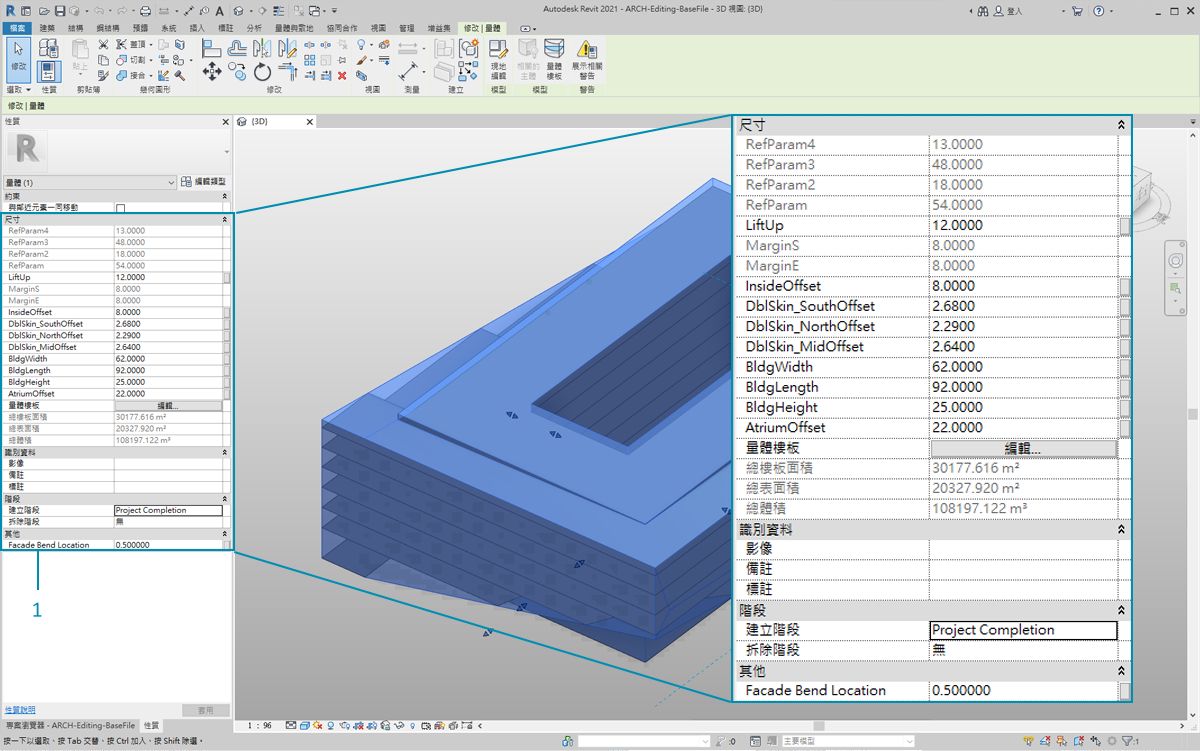The image size is (1200, 751).
Task: Toggle Drag Elements on Selection in status bar
Action: 1095,741
